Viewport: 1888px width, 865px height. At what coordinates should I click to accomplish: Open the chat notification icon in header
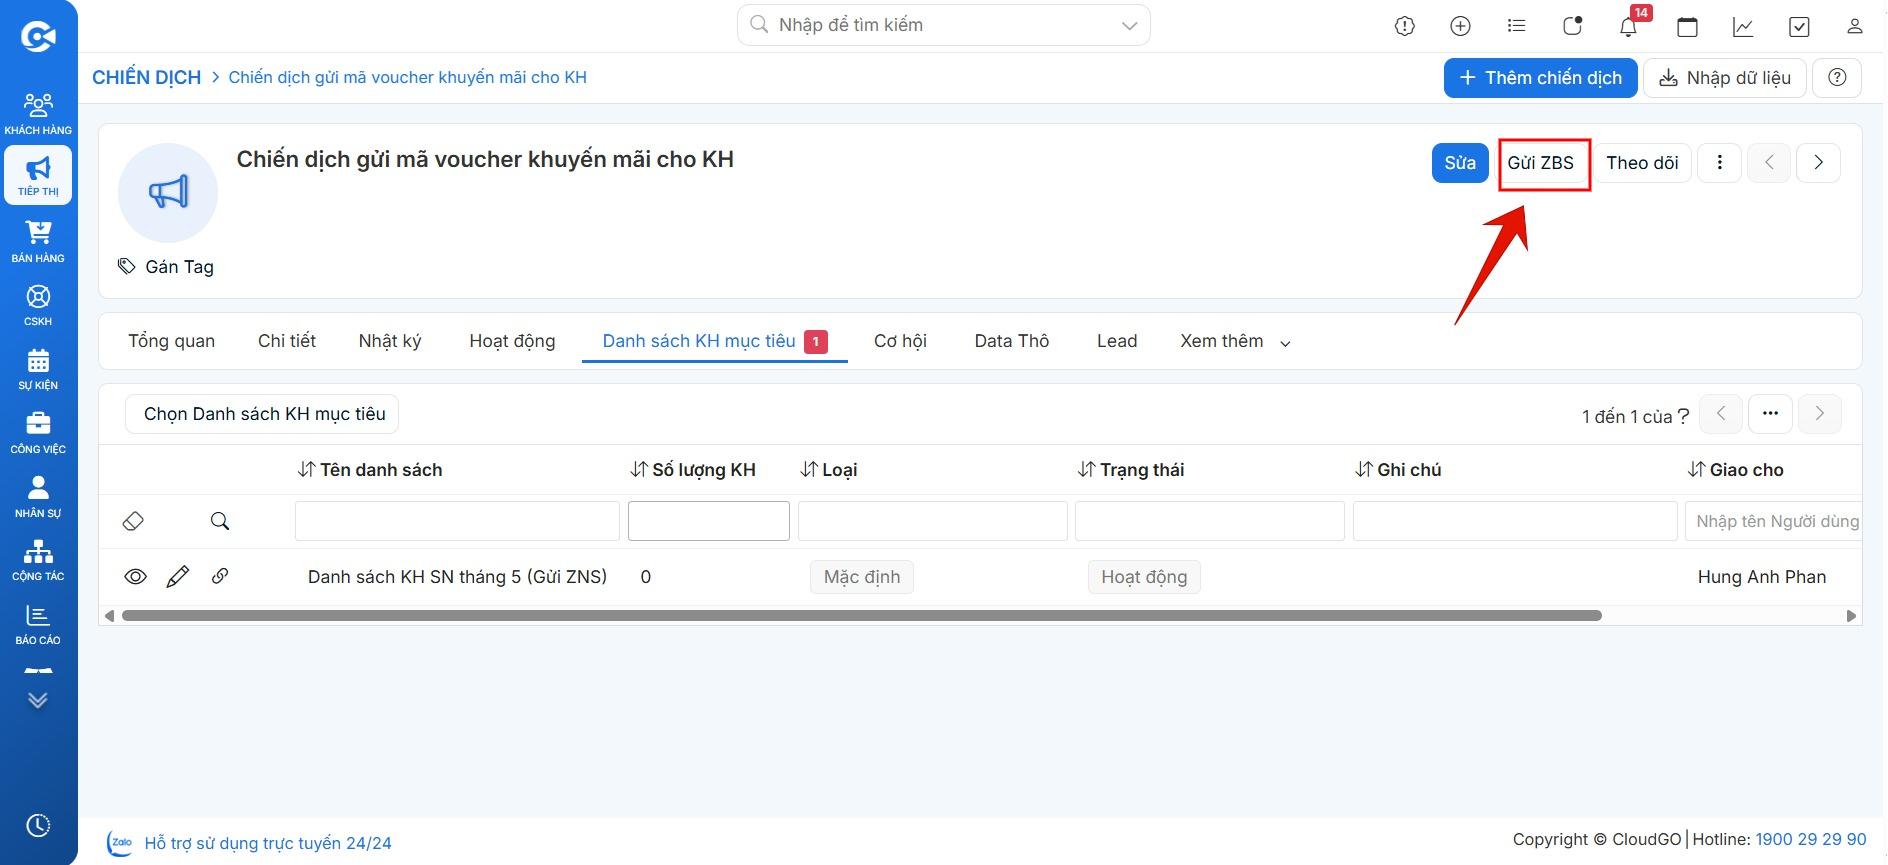[1573, 26]
